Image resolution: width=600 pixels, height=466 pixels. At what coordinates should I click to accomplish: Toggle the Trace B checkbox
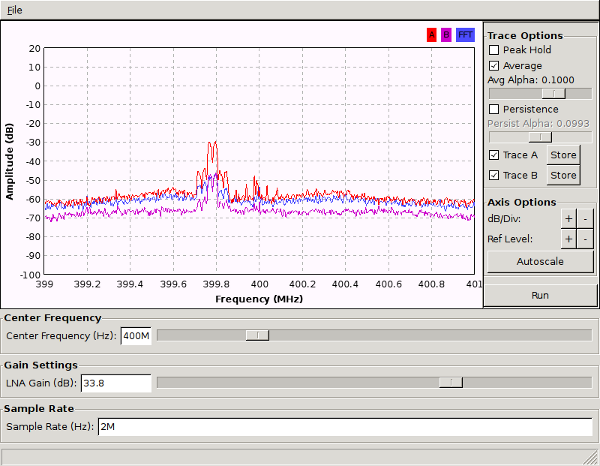(x=494, y=175)
